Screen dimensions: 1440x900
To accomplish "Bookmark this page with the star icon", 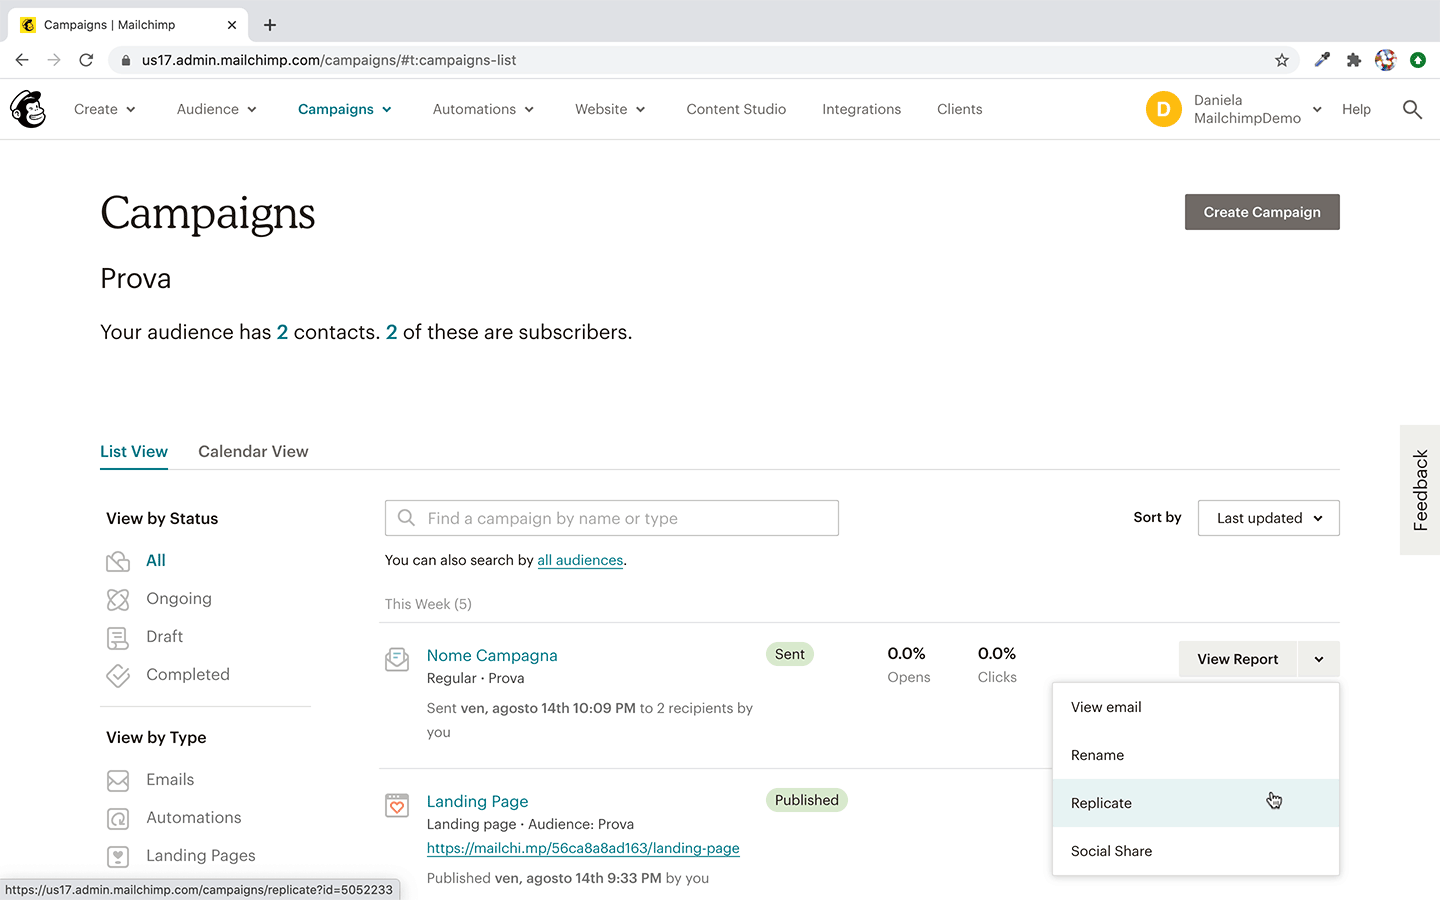I will [x=1282, y=60].
